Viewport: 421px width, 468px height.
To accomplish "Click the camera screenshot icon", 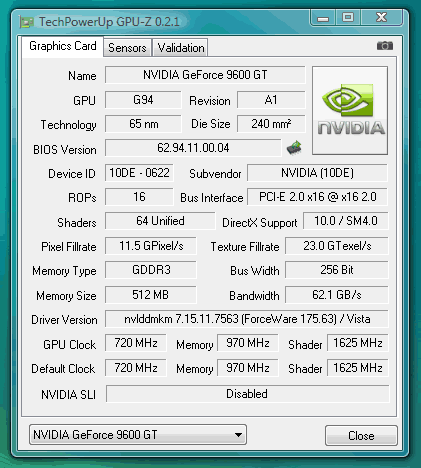I will pos(385,46).
